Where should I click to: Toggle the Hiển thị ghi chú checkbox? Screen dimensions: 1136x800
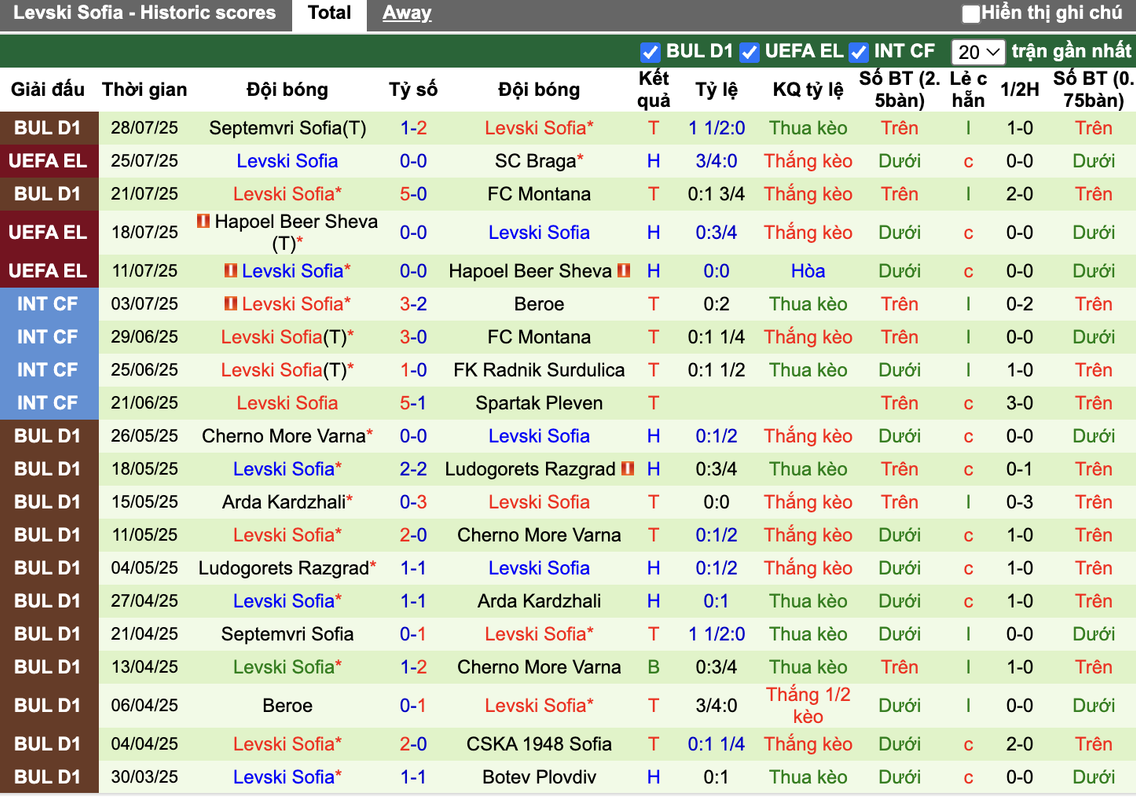point(970,13)
